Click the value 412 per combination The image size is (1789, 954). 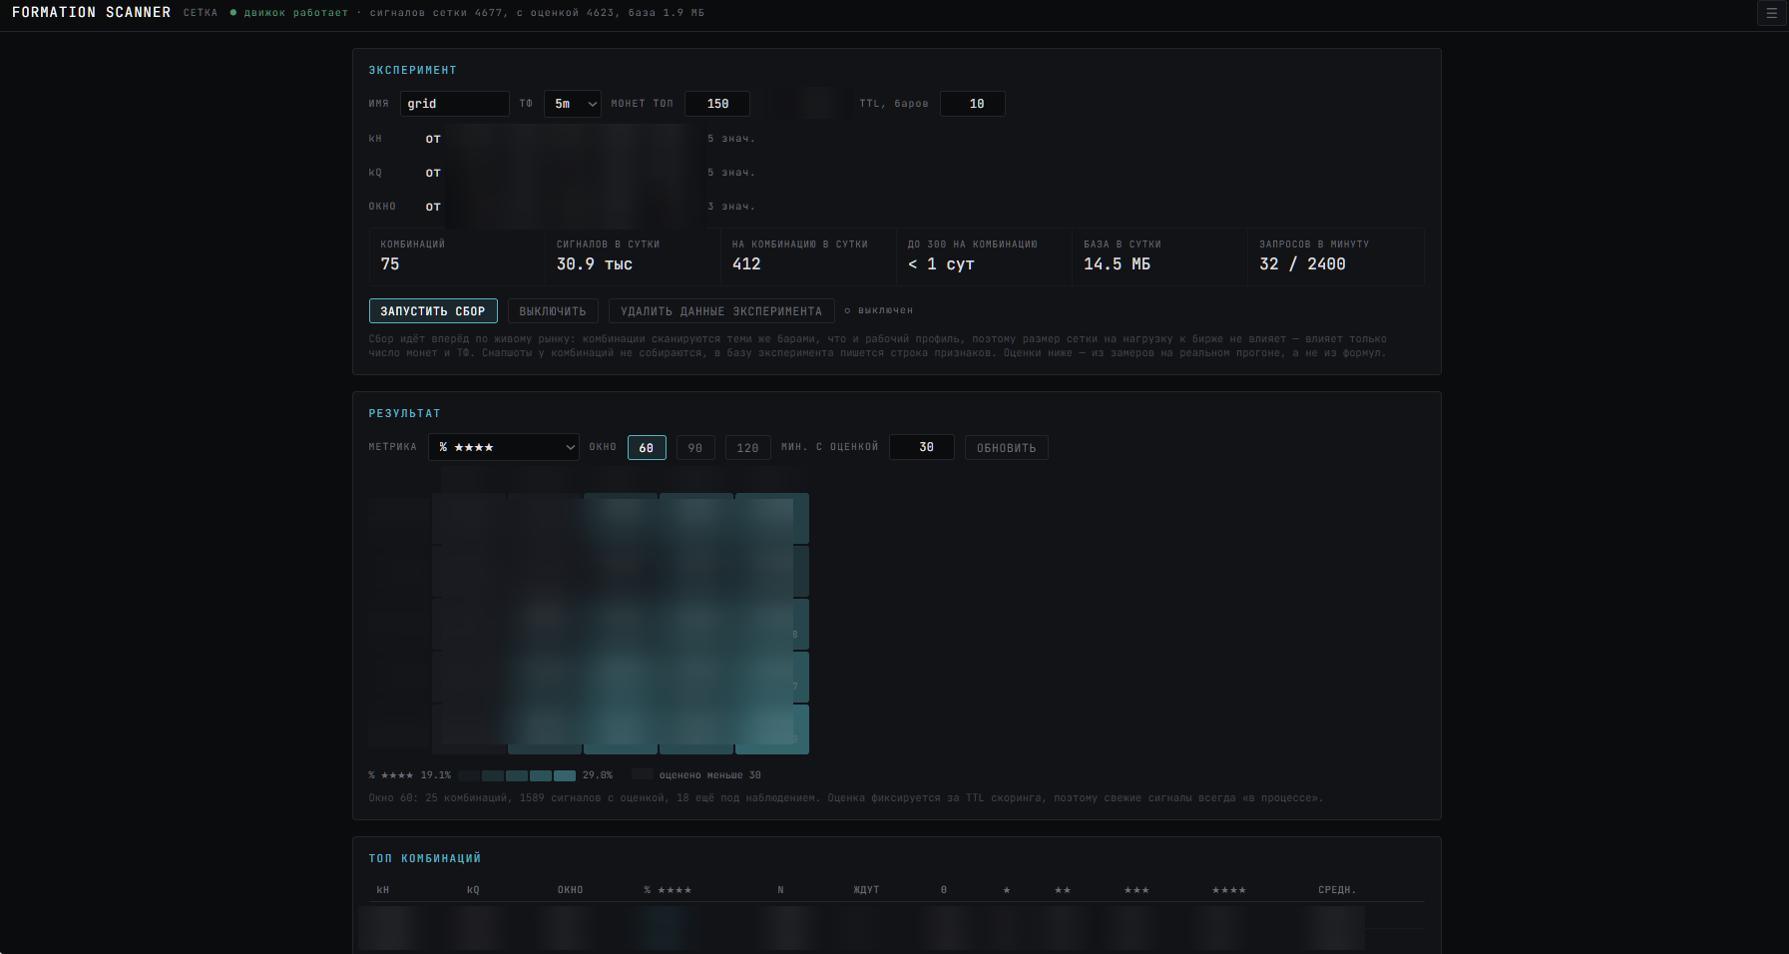pyautogui.click(x=746, y=264)
